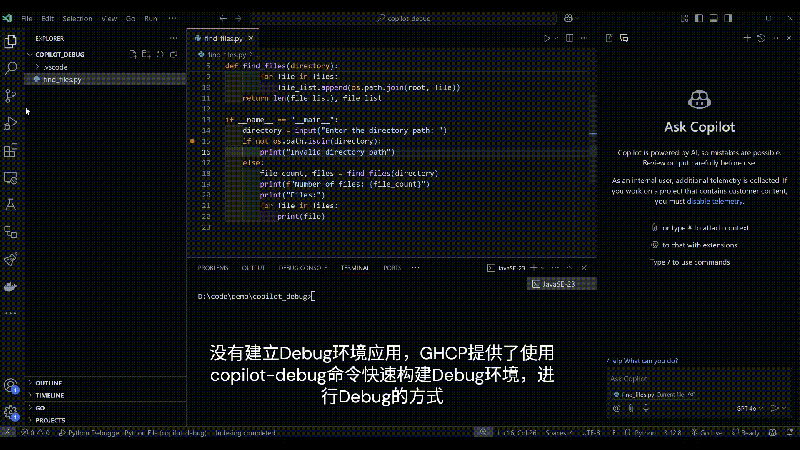Click the Python Debugger status bar item

coord(132,433)
